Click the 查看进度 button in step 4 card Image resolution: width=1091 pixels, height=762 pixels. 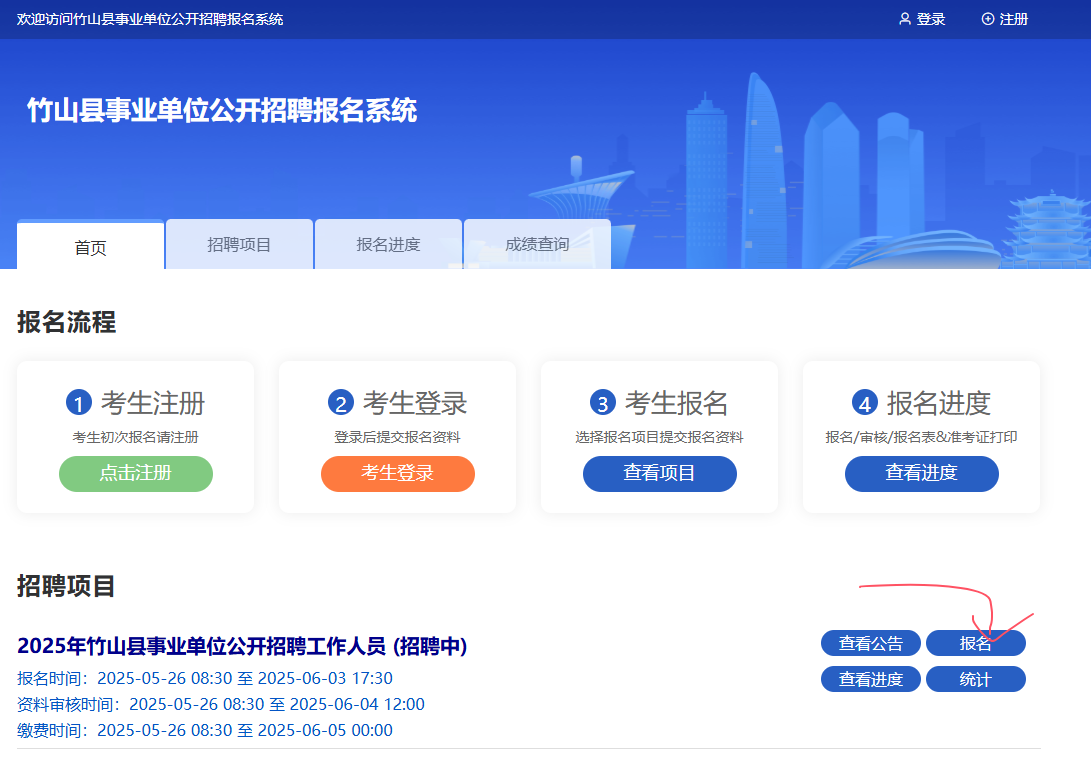(922, 474)
